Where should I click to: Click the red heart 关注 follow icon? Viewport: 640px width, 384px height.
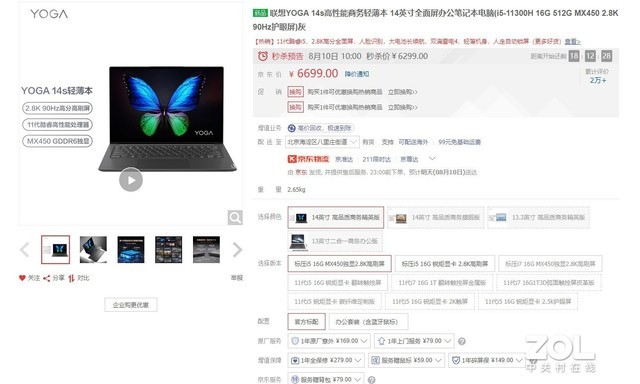[x=22, y=278]
